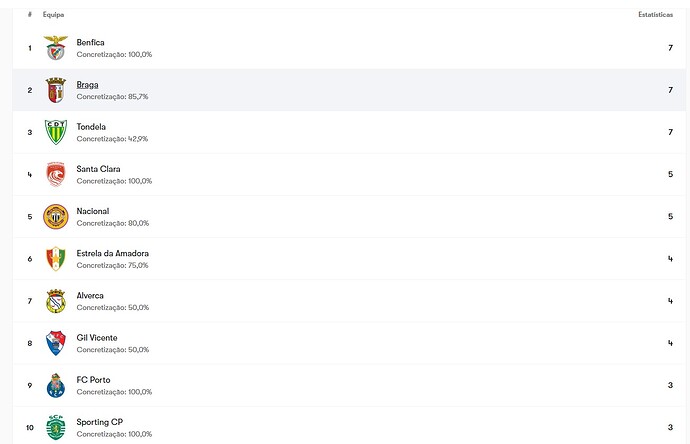Click the Benfica club crest
This screenshot has width=690, height=444.
[55, 48]
